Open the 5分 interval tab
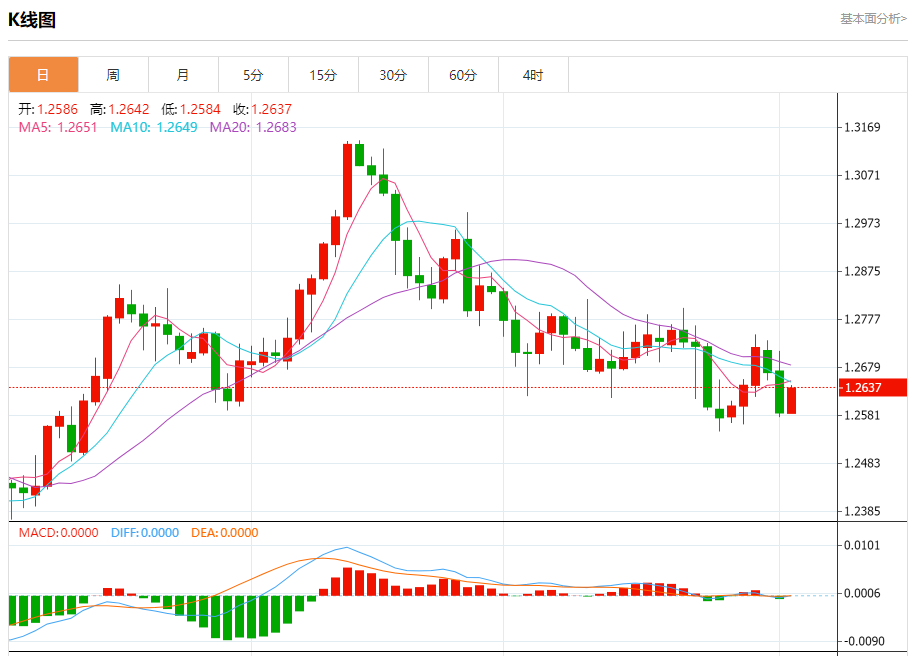The height and width of the screenshot is (656, 922). 253,75
